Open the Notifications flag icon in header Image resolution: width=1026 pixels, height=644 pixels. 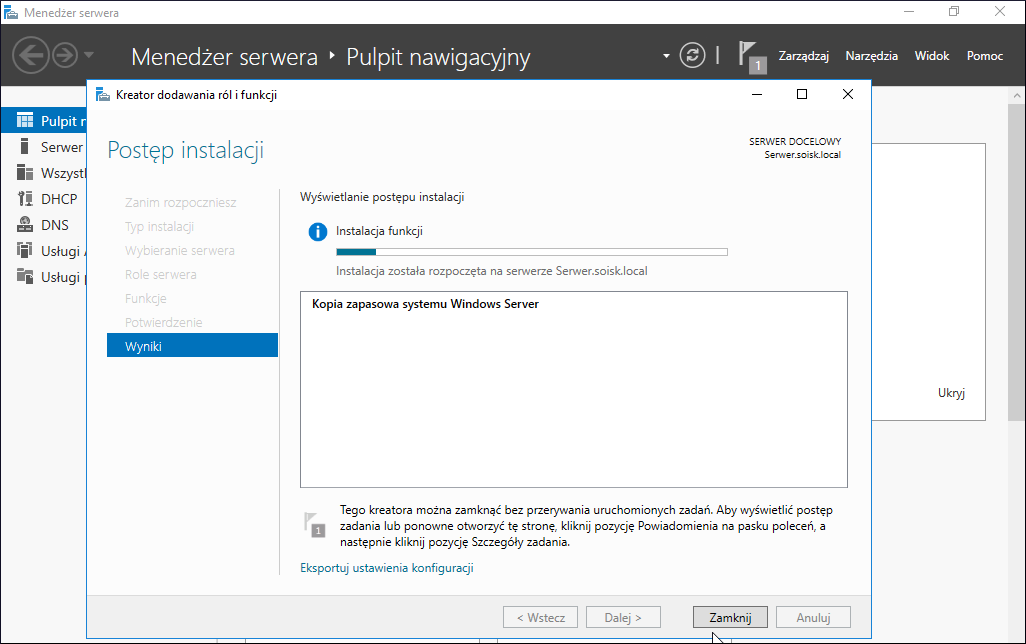point(750,56)
